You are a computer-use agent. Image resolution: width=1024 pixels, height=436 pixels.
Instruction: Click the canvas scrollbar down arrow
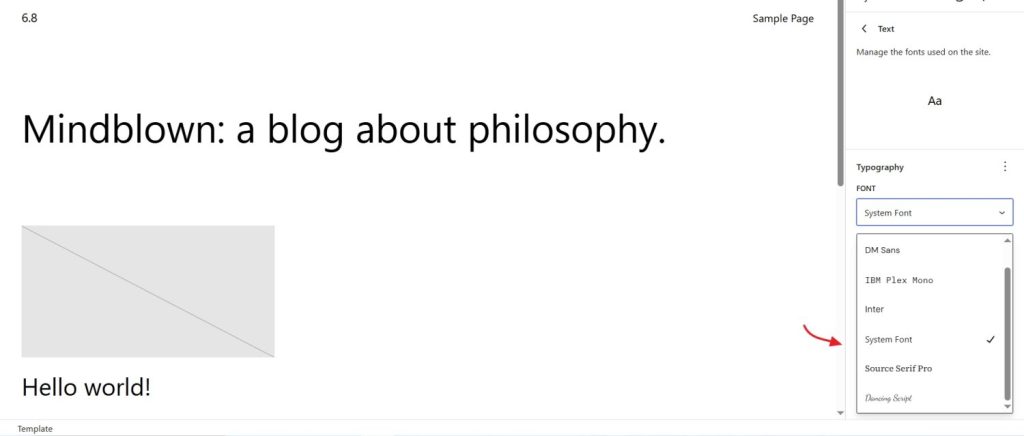click(840, 412)
